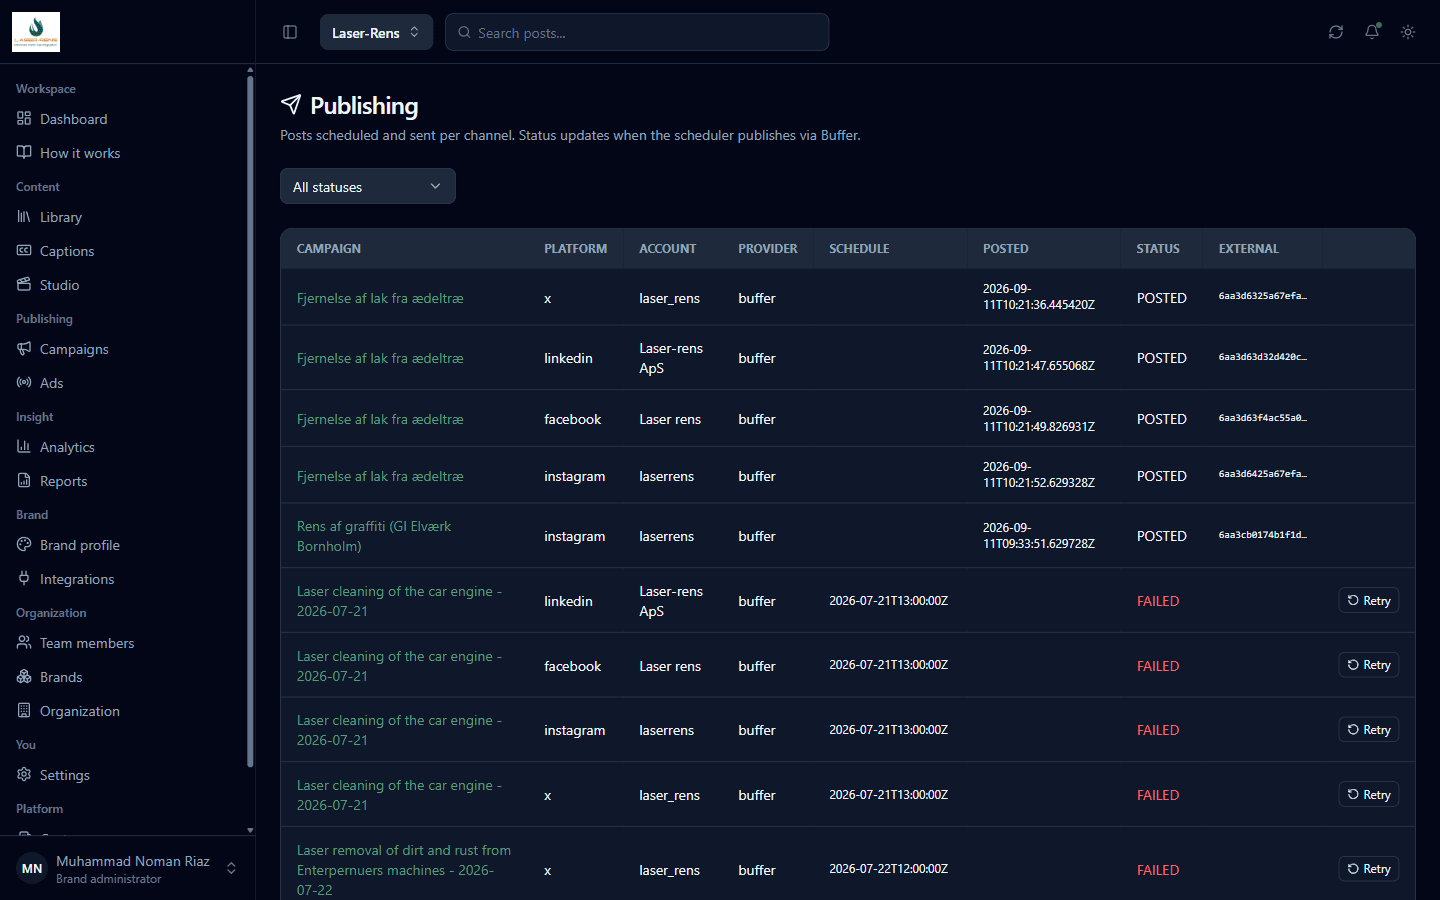
Task: Open Fjernelse af lak campaign in the linkedin row
Action: pyautogui.click(x=380, y=358)
